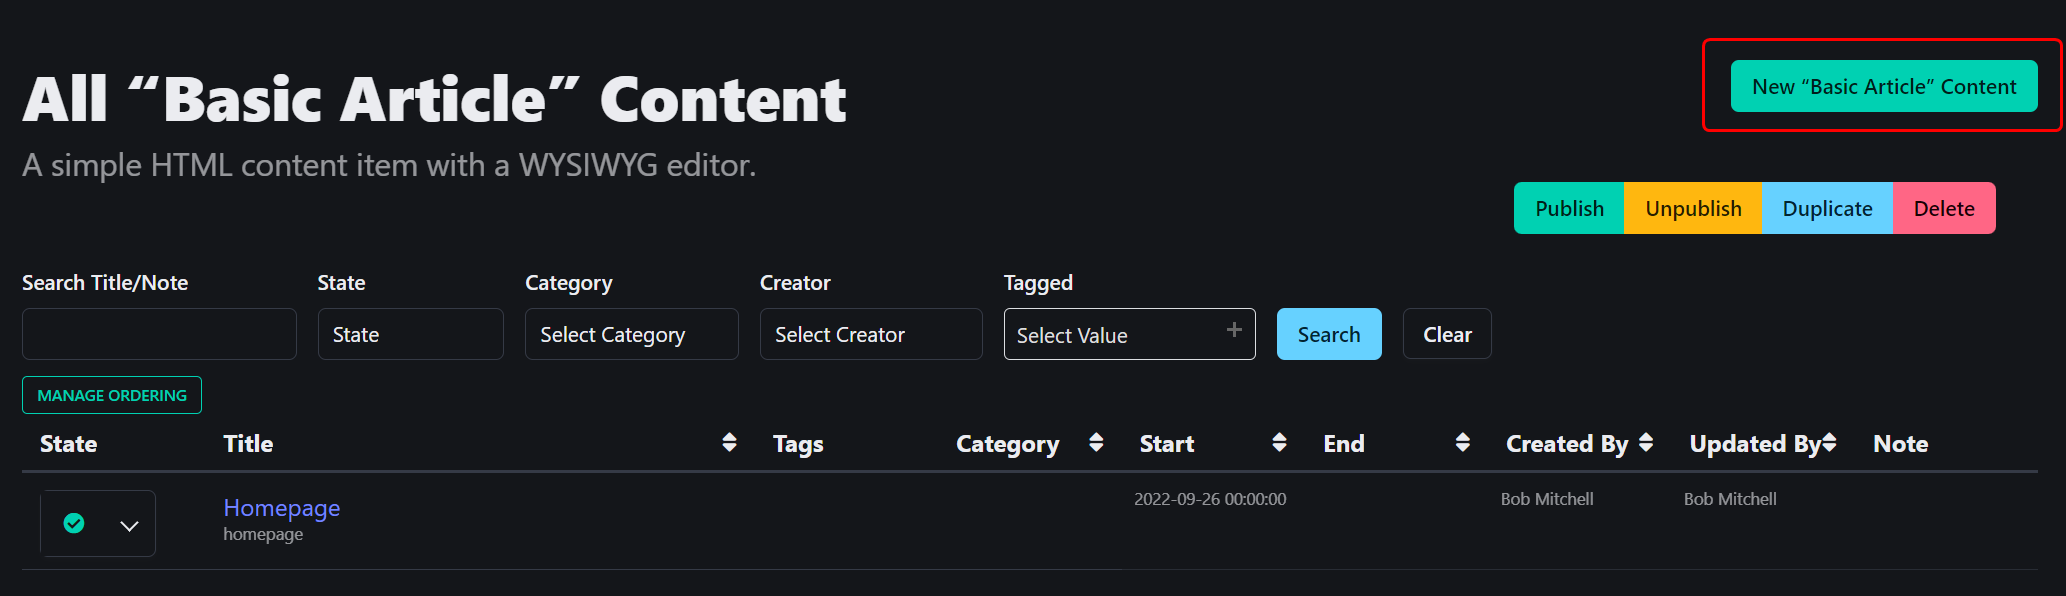Open the Select Creator dropdown
This screenshot has height=596, width=2066.
coord(870,334)
